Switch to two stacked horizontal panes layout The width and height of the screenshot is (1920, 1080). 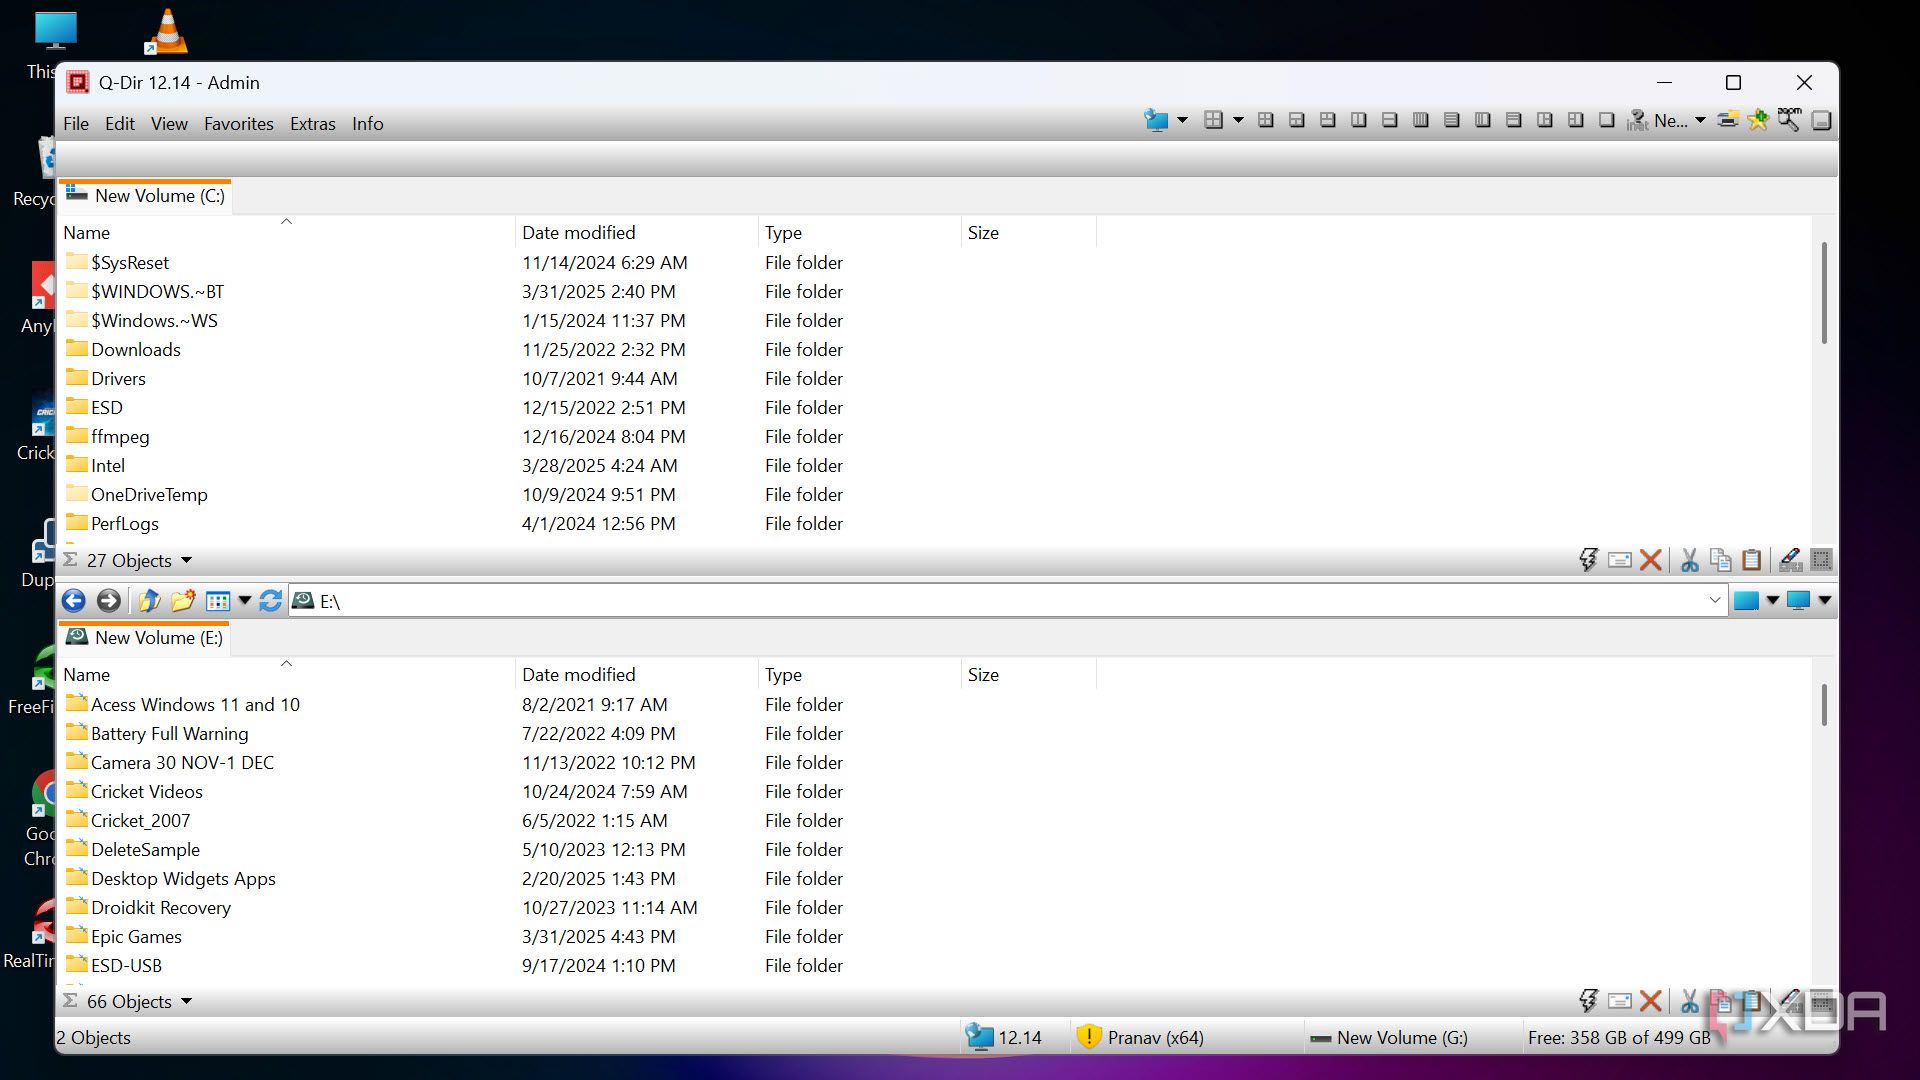tap(1389, 120)
